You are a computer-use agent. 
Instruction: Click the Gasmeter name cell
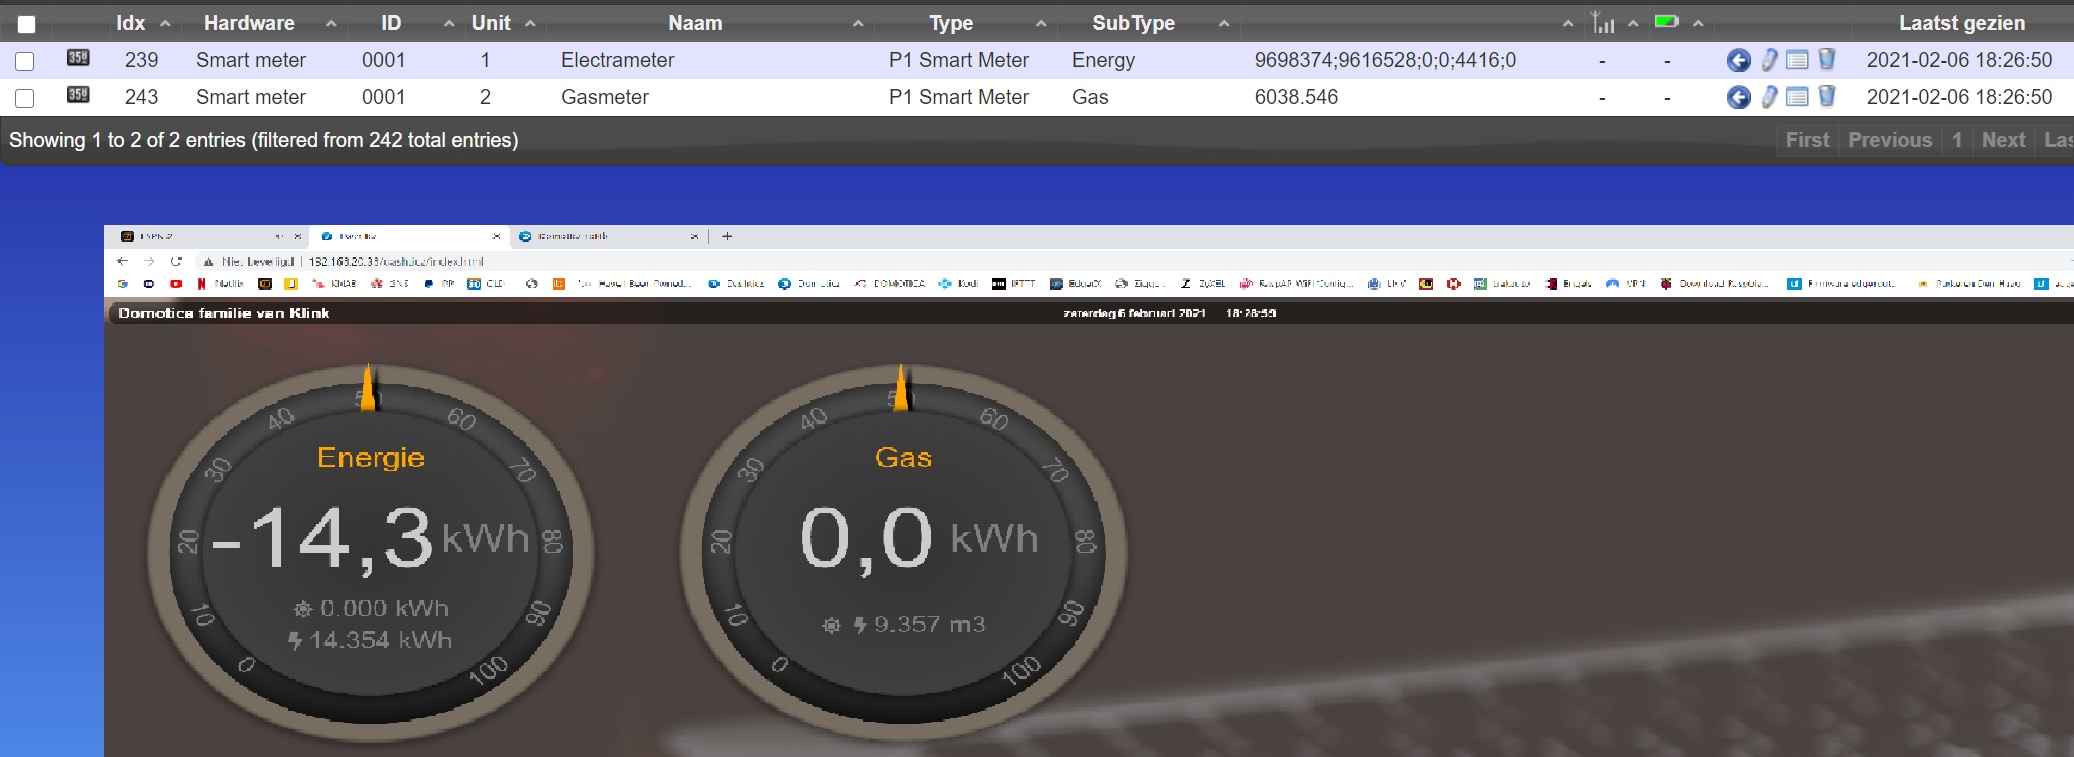pos(605,97)
